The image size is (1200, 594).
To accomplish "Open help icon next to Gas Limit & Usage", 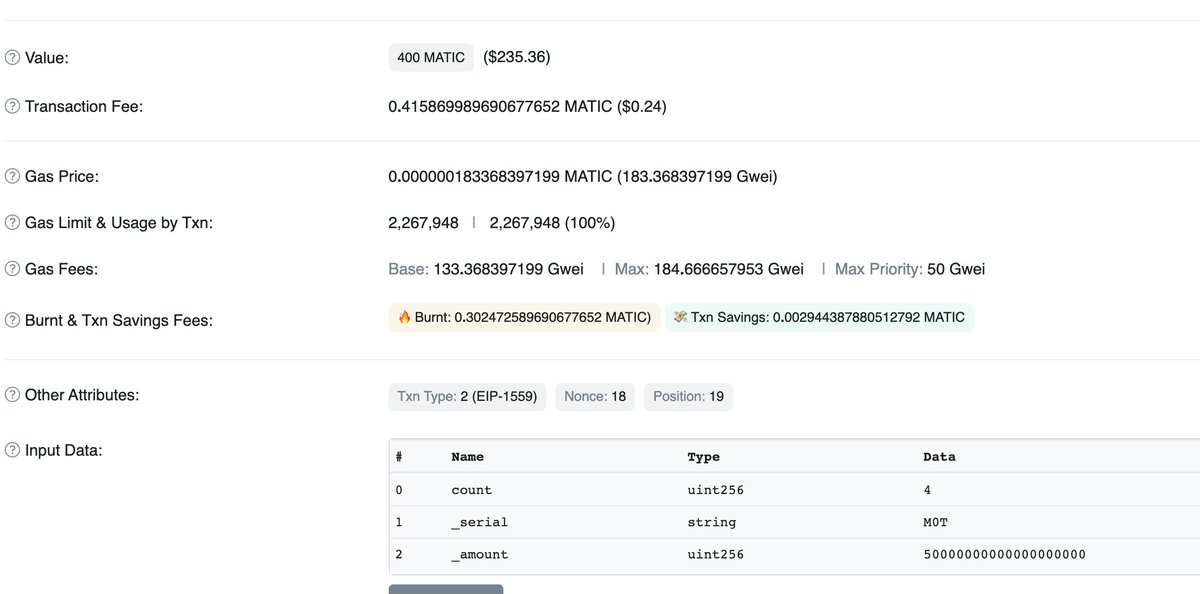I will tap(12, 223).
